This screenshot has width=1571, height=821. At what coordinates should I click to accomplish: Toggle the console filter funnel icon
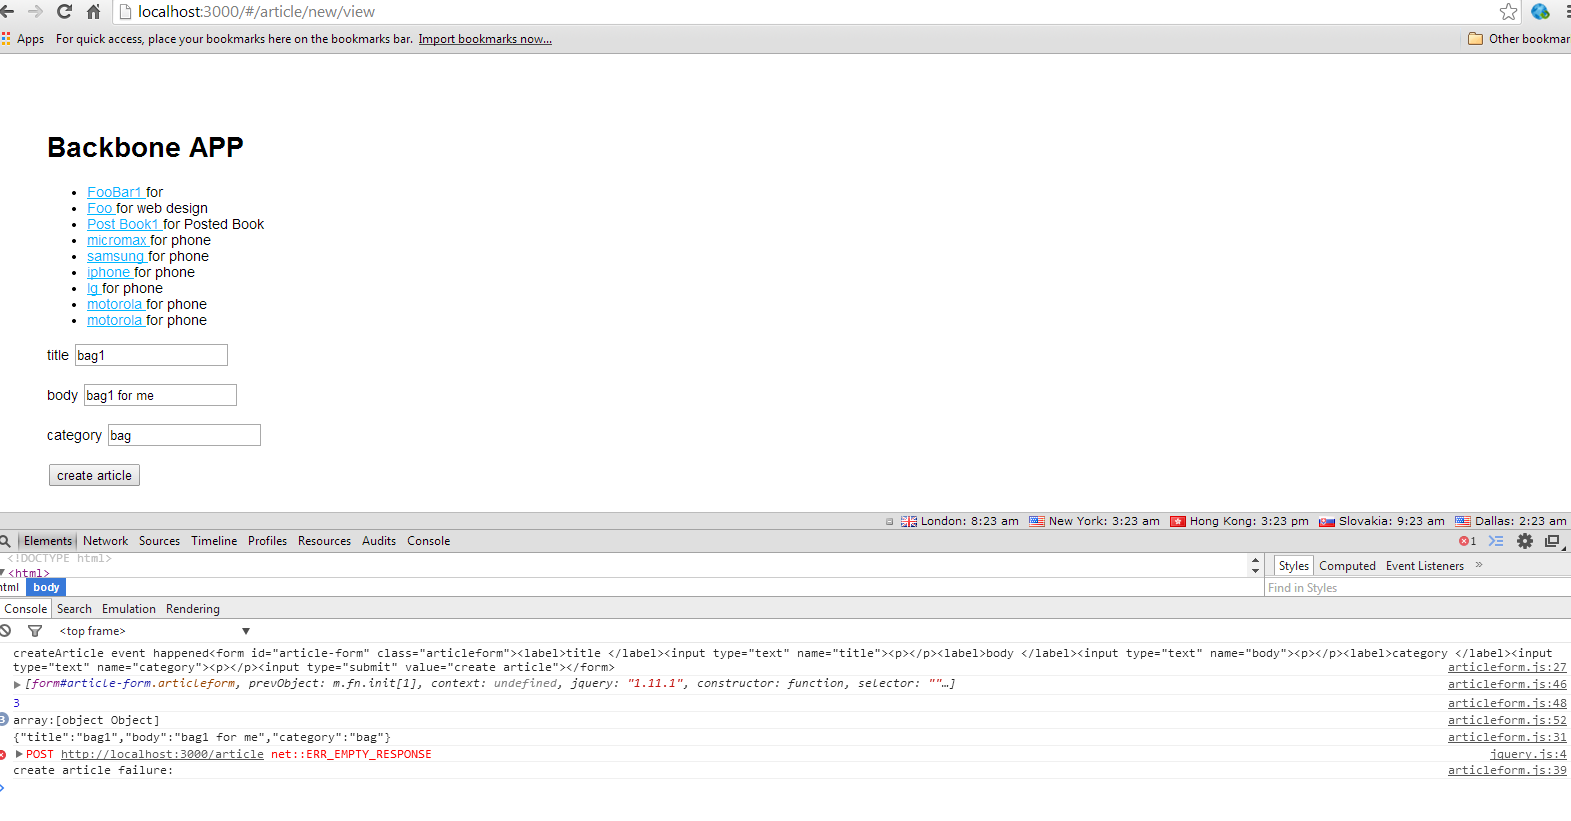[35, 631]
